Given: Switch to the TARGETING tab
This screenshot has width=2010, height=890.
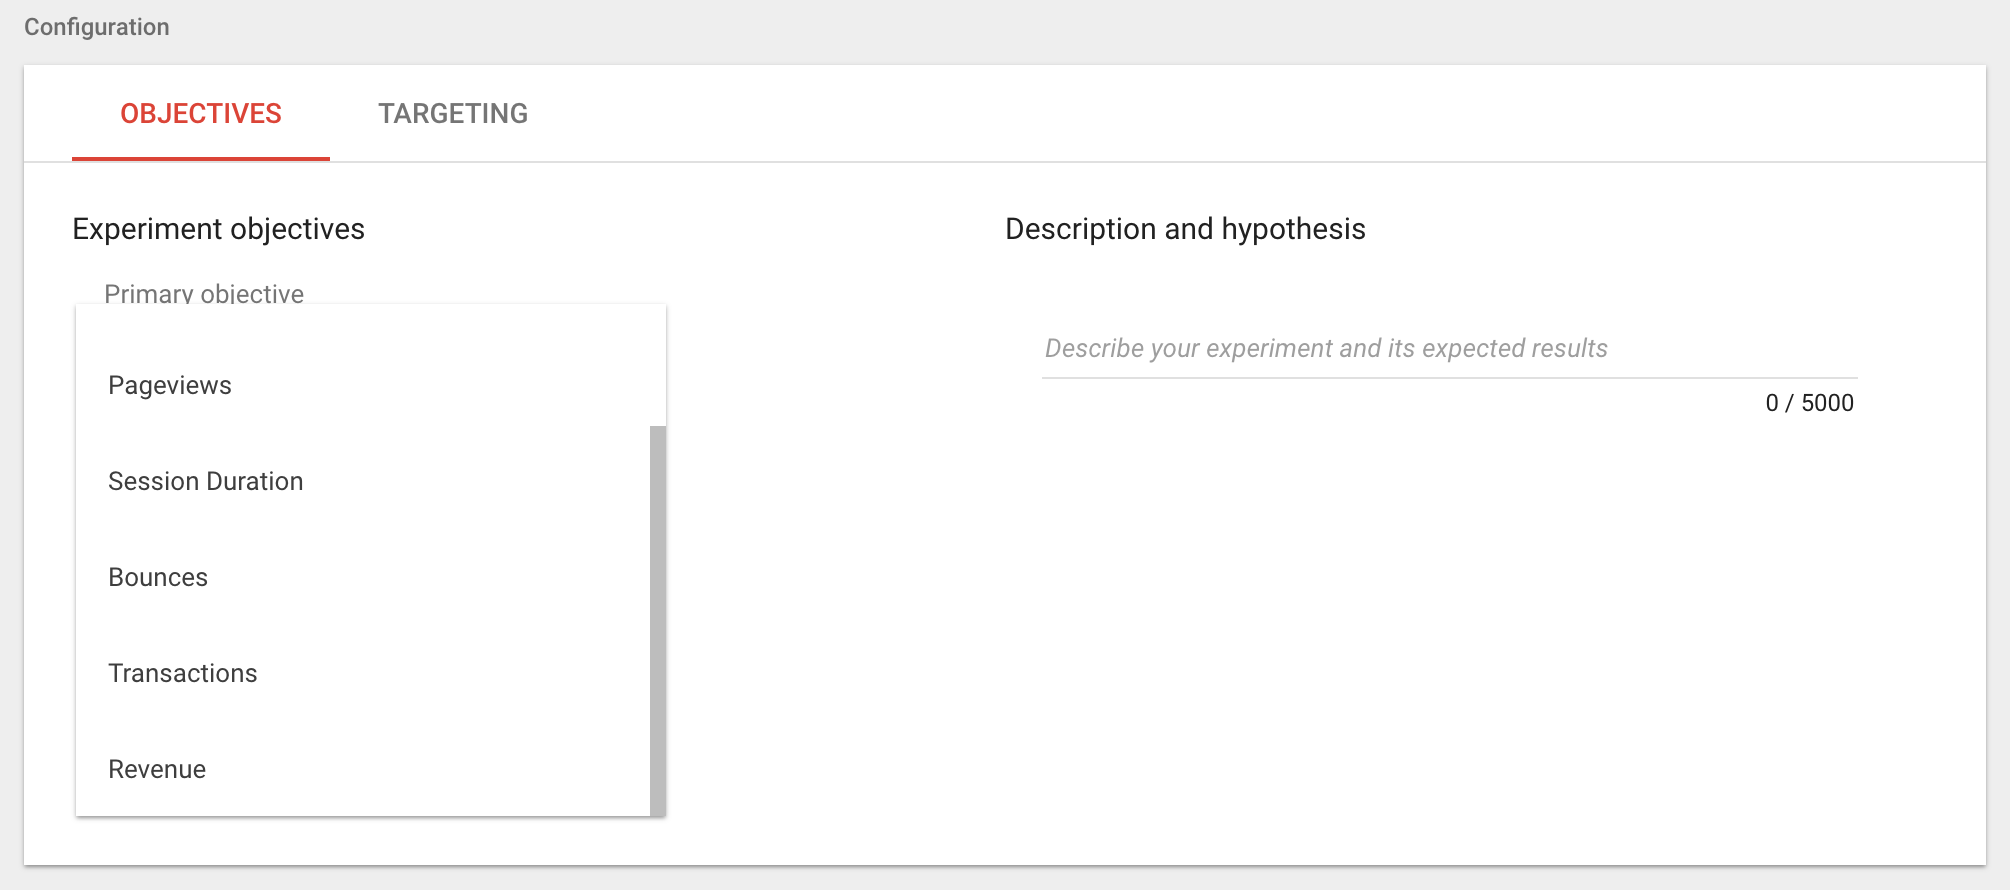Looking at the screenshot, I should [x=452, y=114].
